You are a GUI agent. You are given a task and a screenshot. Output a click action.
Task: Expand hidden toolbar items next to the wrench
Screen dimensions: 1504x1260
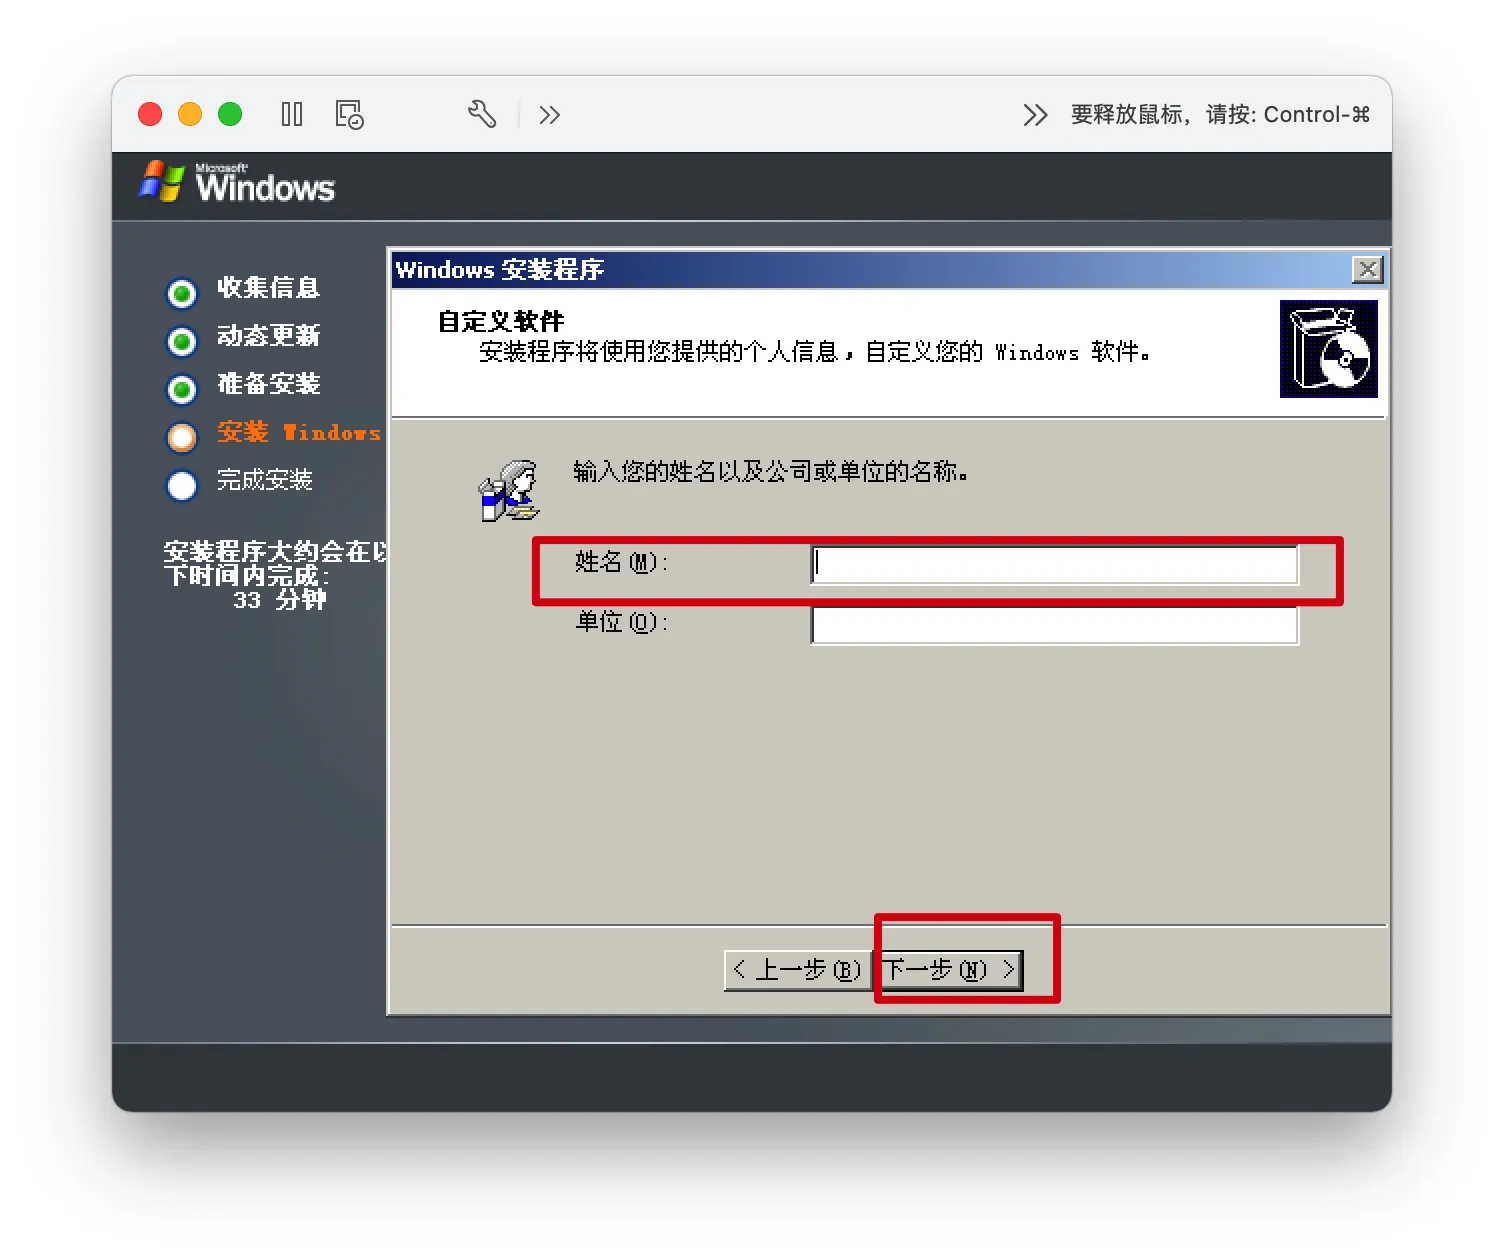pos(549,115)
